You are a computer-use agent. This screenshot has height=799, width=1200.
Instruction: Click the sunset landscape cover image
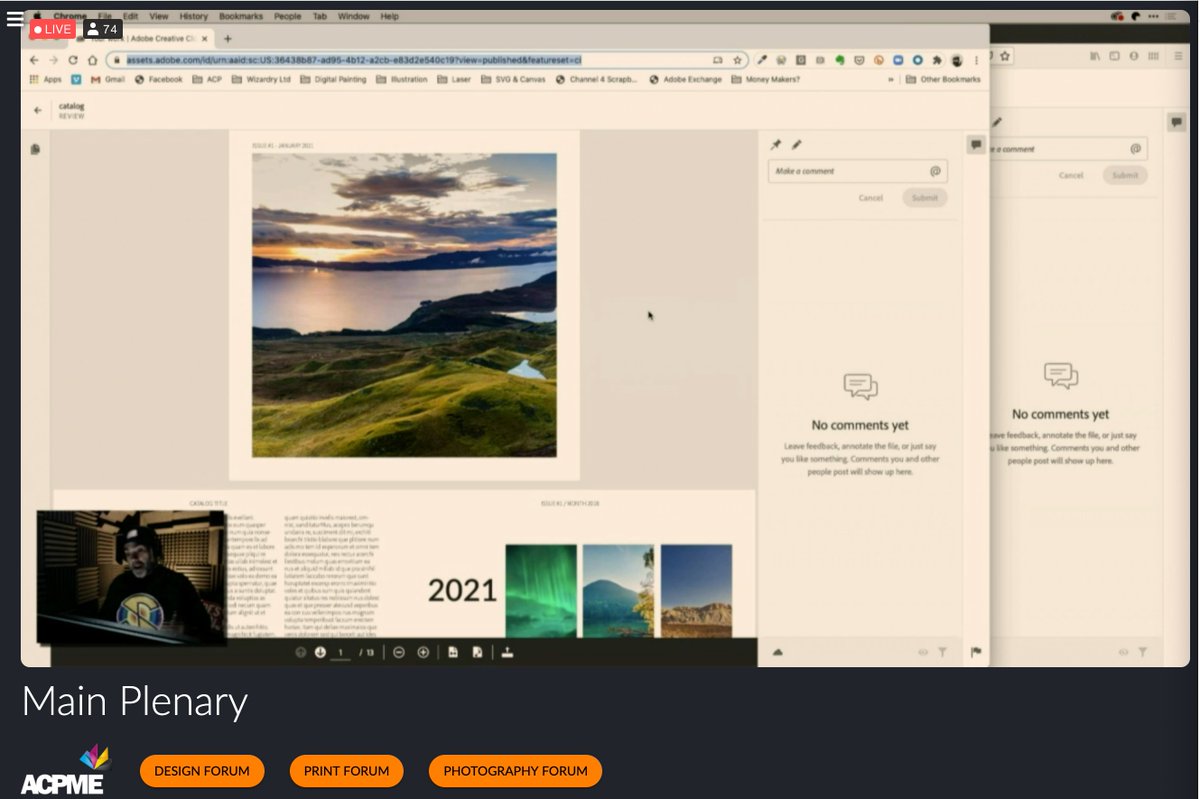tap(404, 305)
